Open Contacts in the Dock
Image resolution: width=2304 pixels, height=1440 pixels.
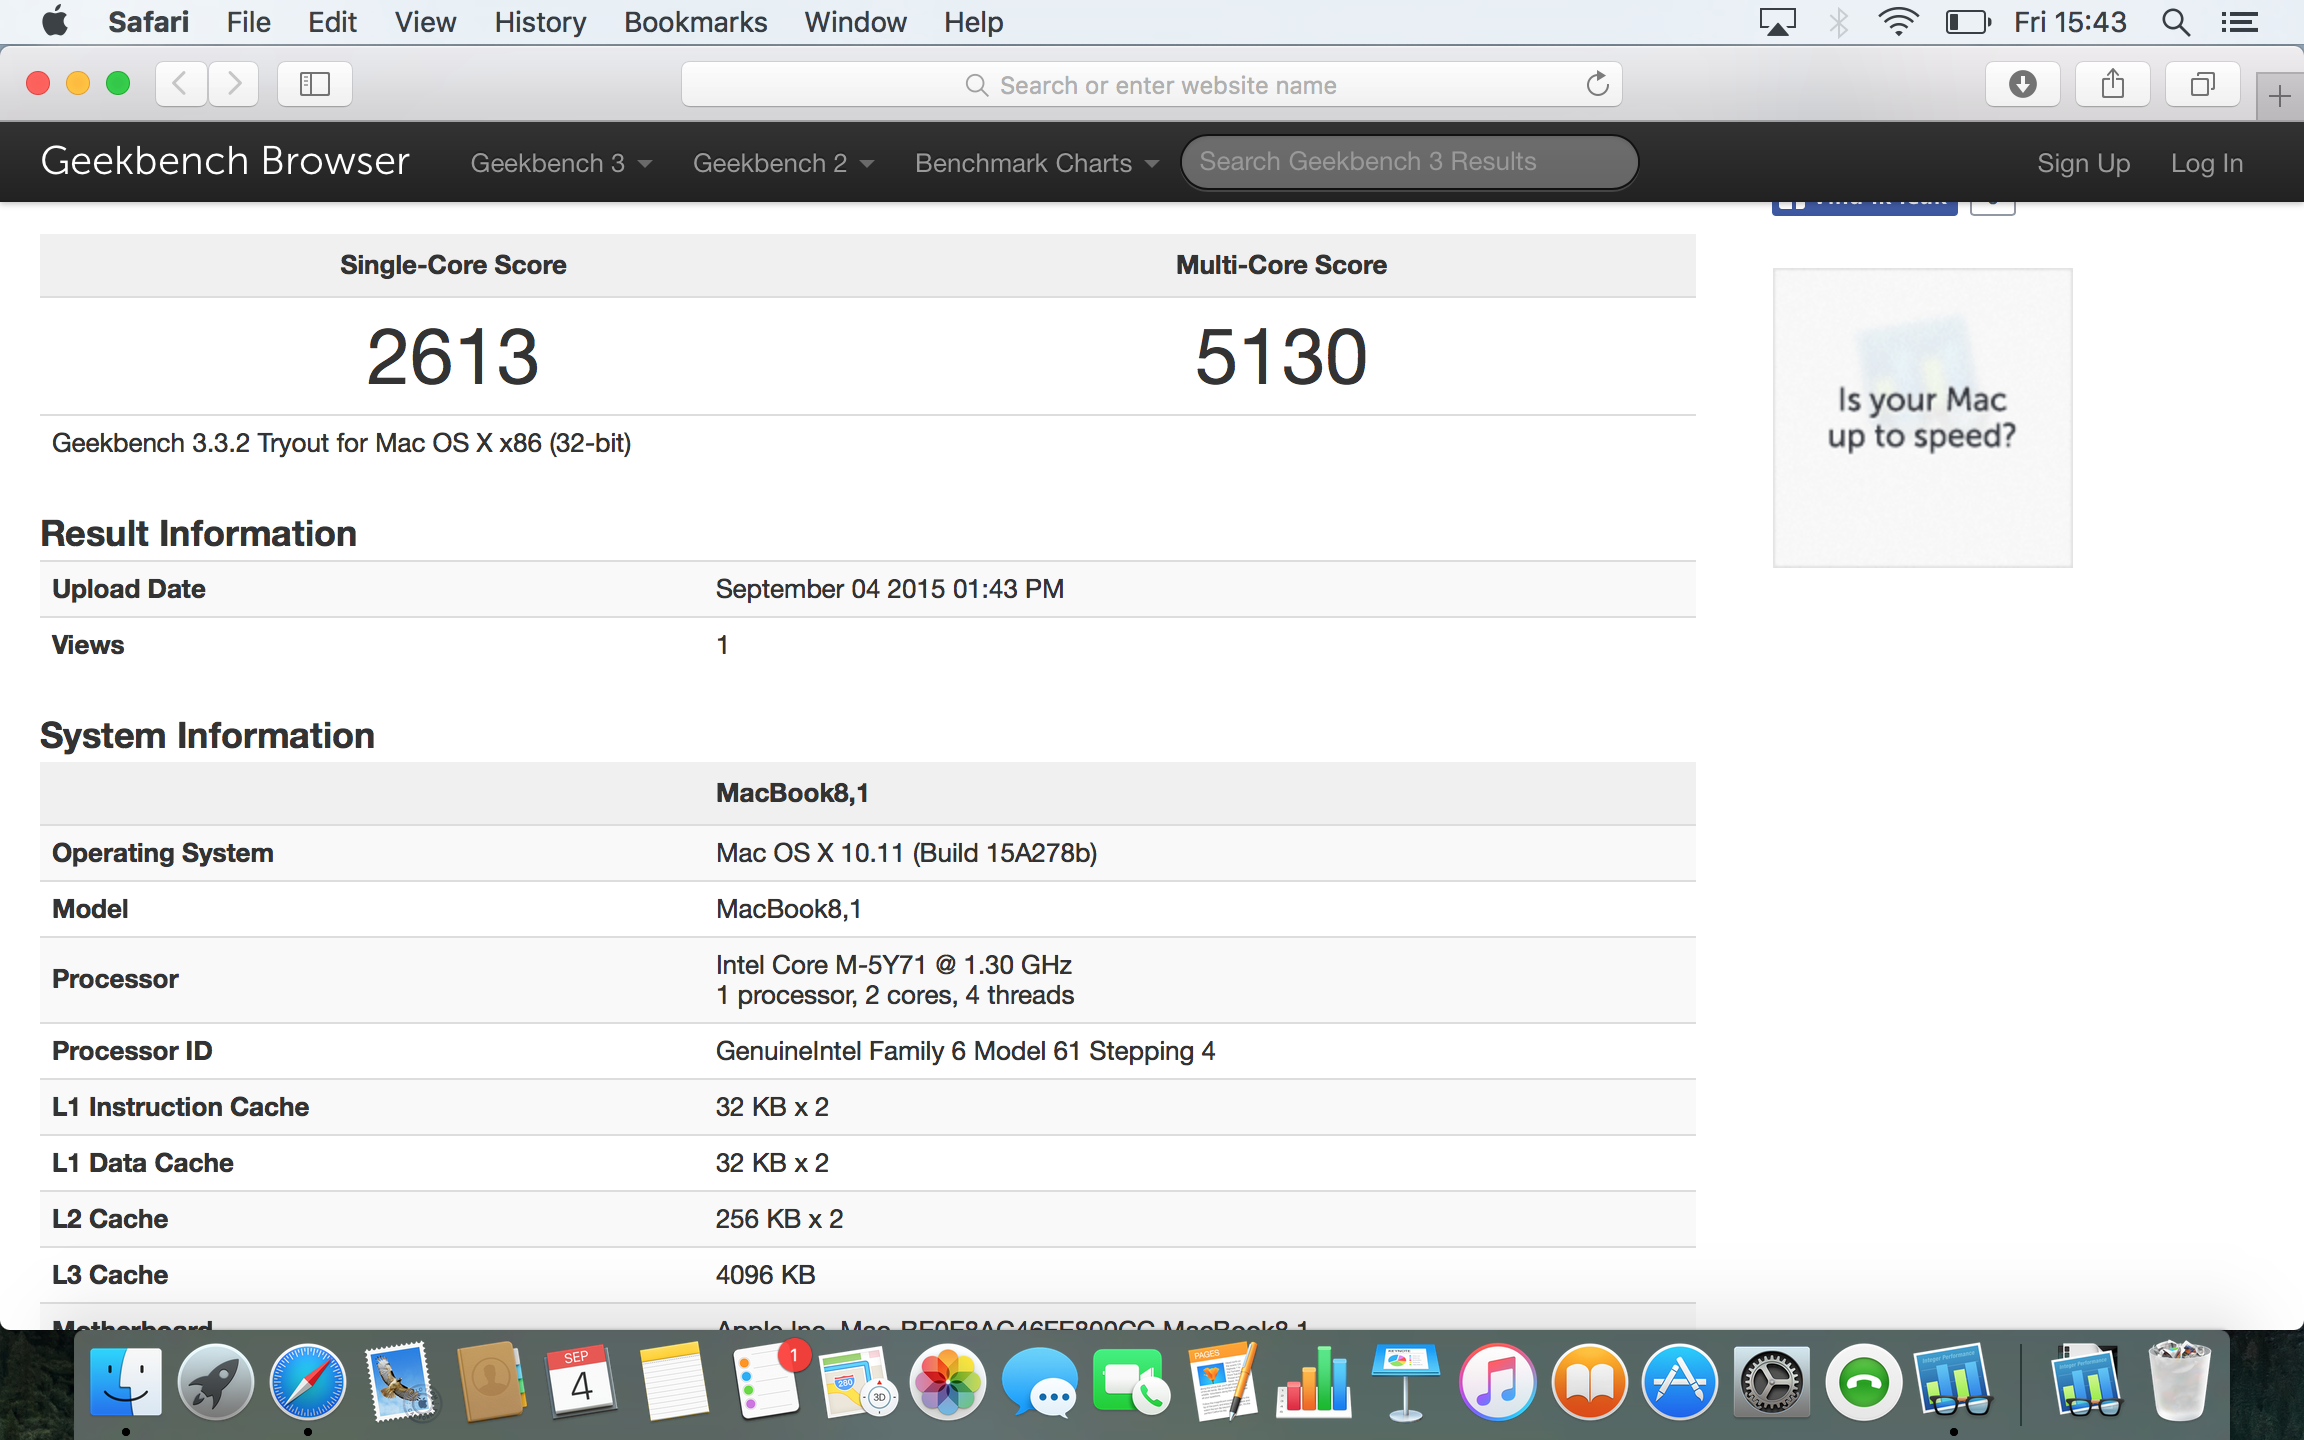pos(491,1383)
